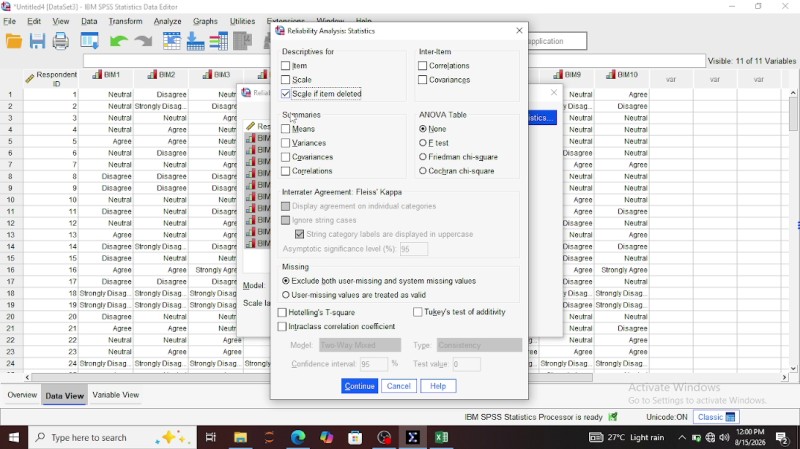800x449 pixels.
Task: Check the Summaries Correlations box
Action: (286, 171)
